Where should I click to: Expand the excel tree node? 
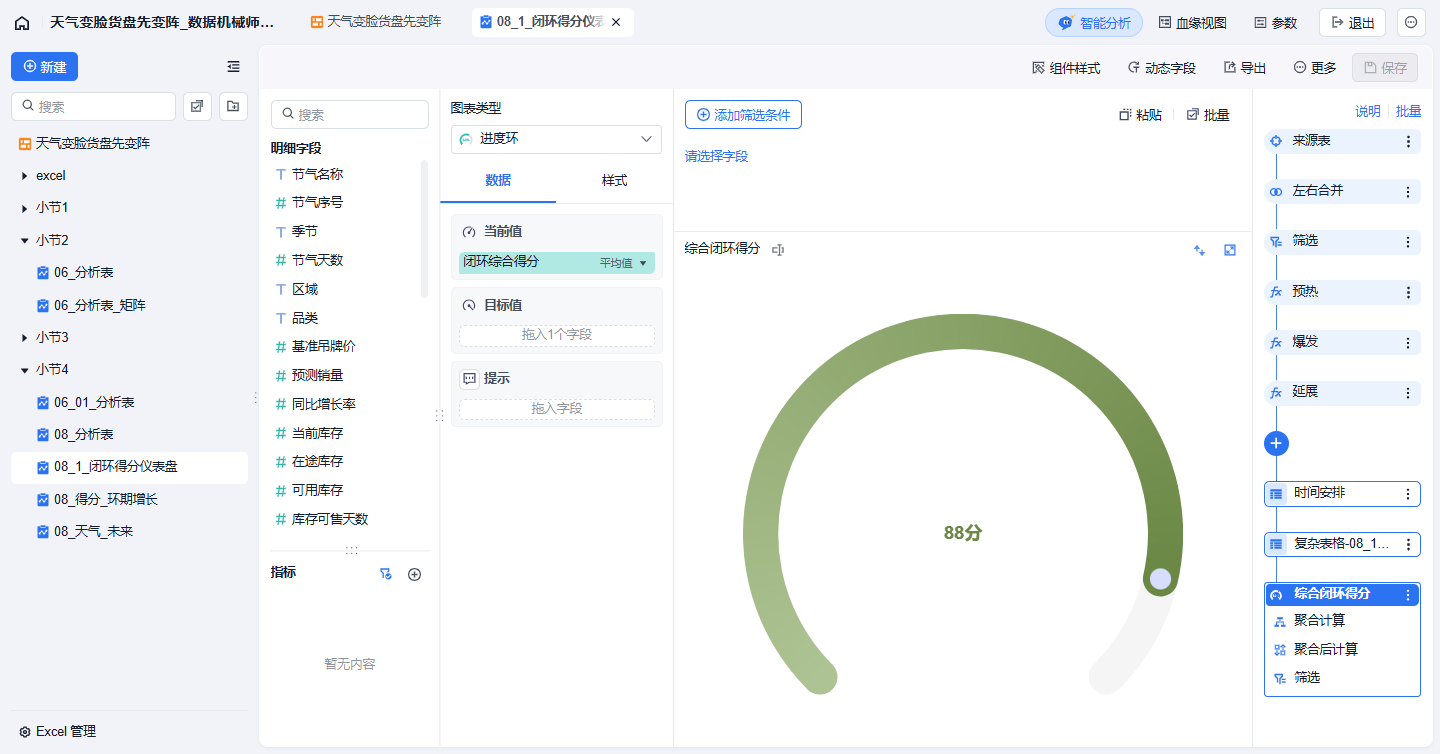pos(25,176)
